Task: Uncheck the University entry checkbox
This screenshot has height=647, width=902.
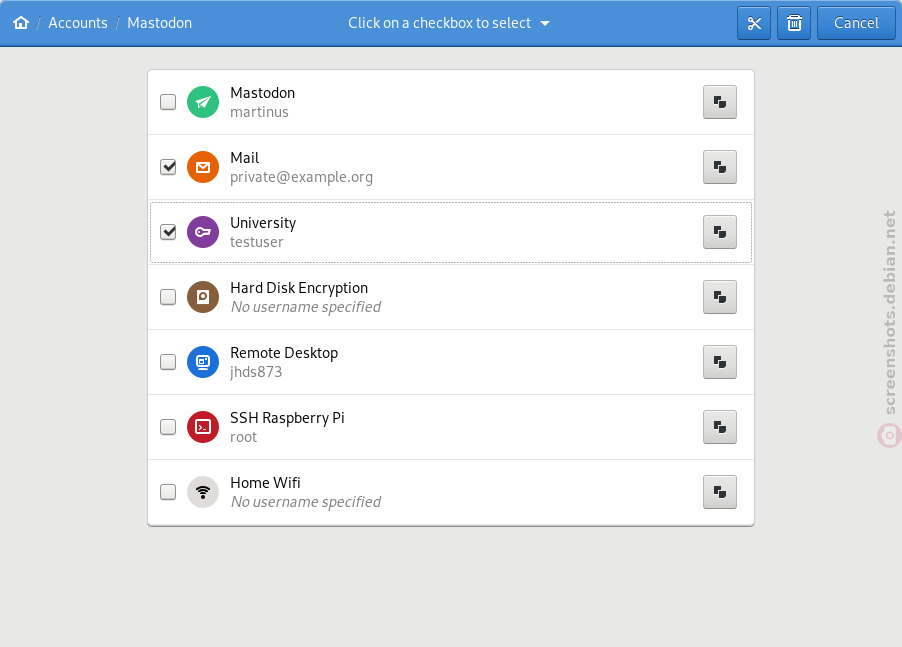Action: coord(168,232)
